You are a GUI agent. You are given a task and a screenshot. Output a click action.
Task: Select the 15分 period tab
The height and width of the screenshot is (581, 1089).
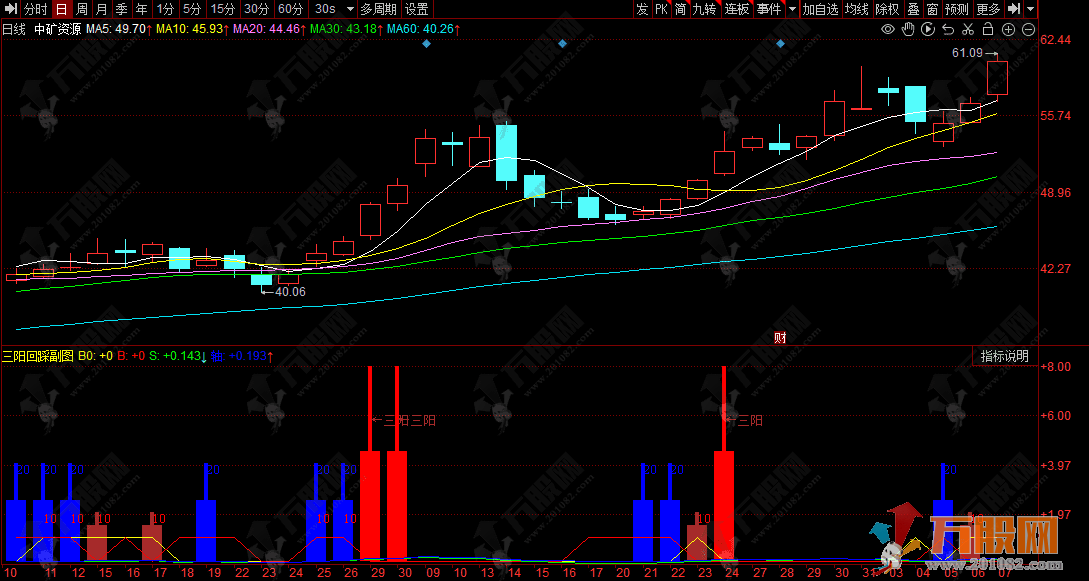(x=222, y=9)
